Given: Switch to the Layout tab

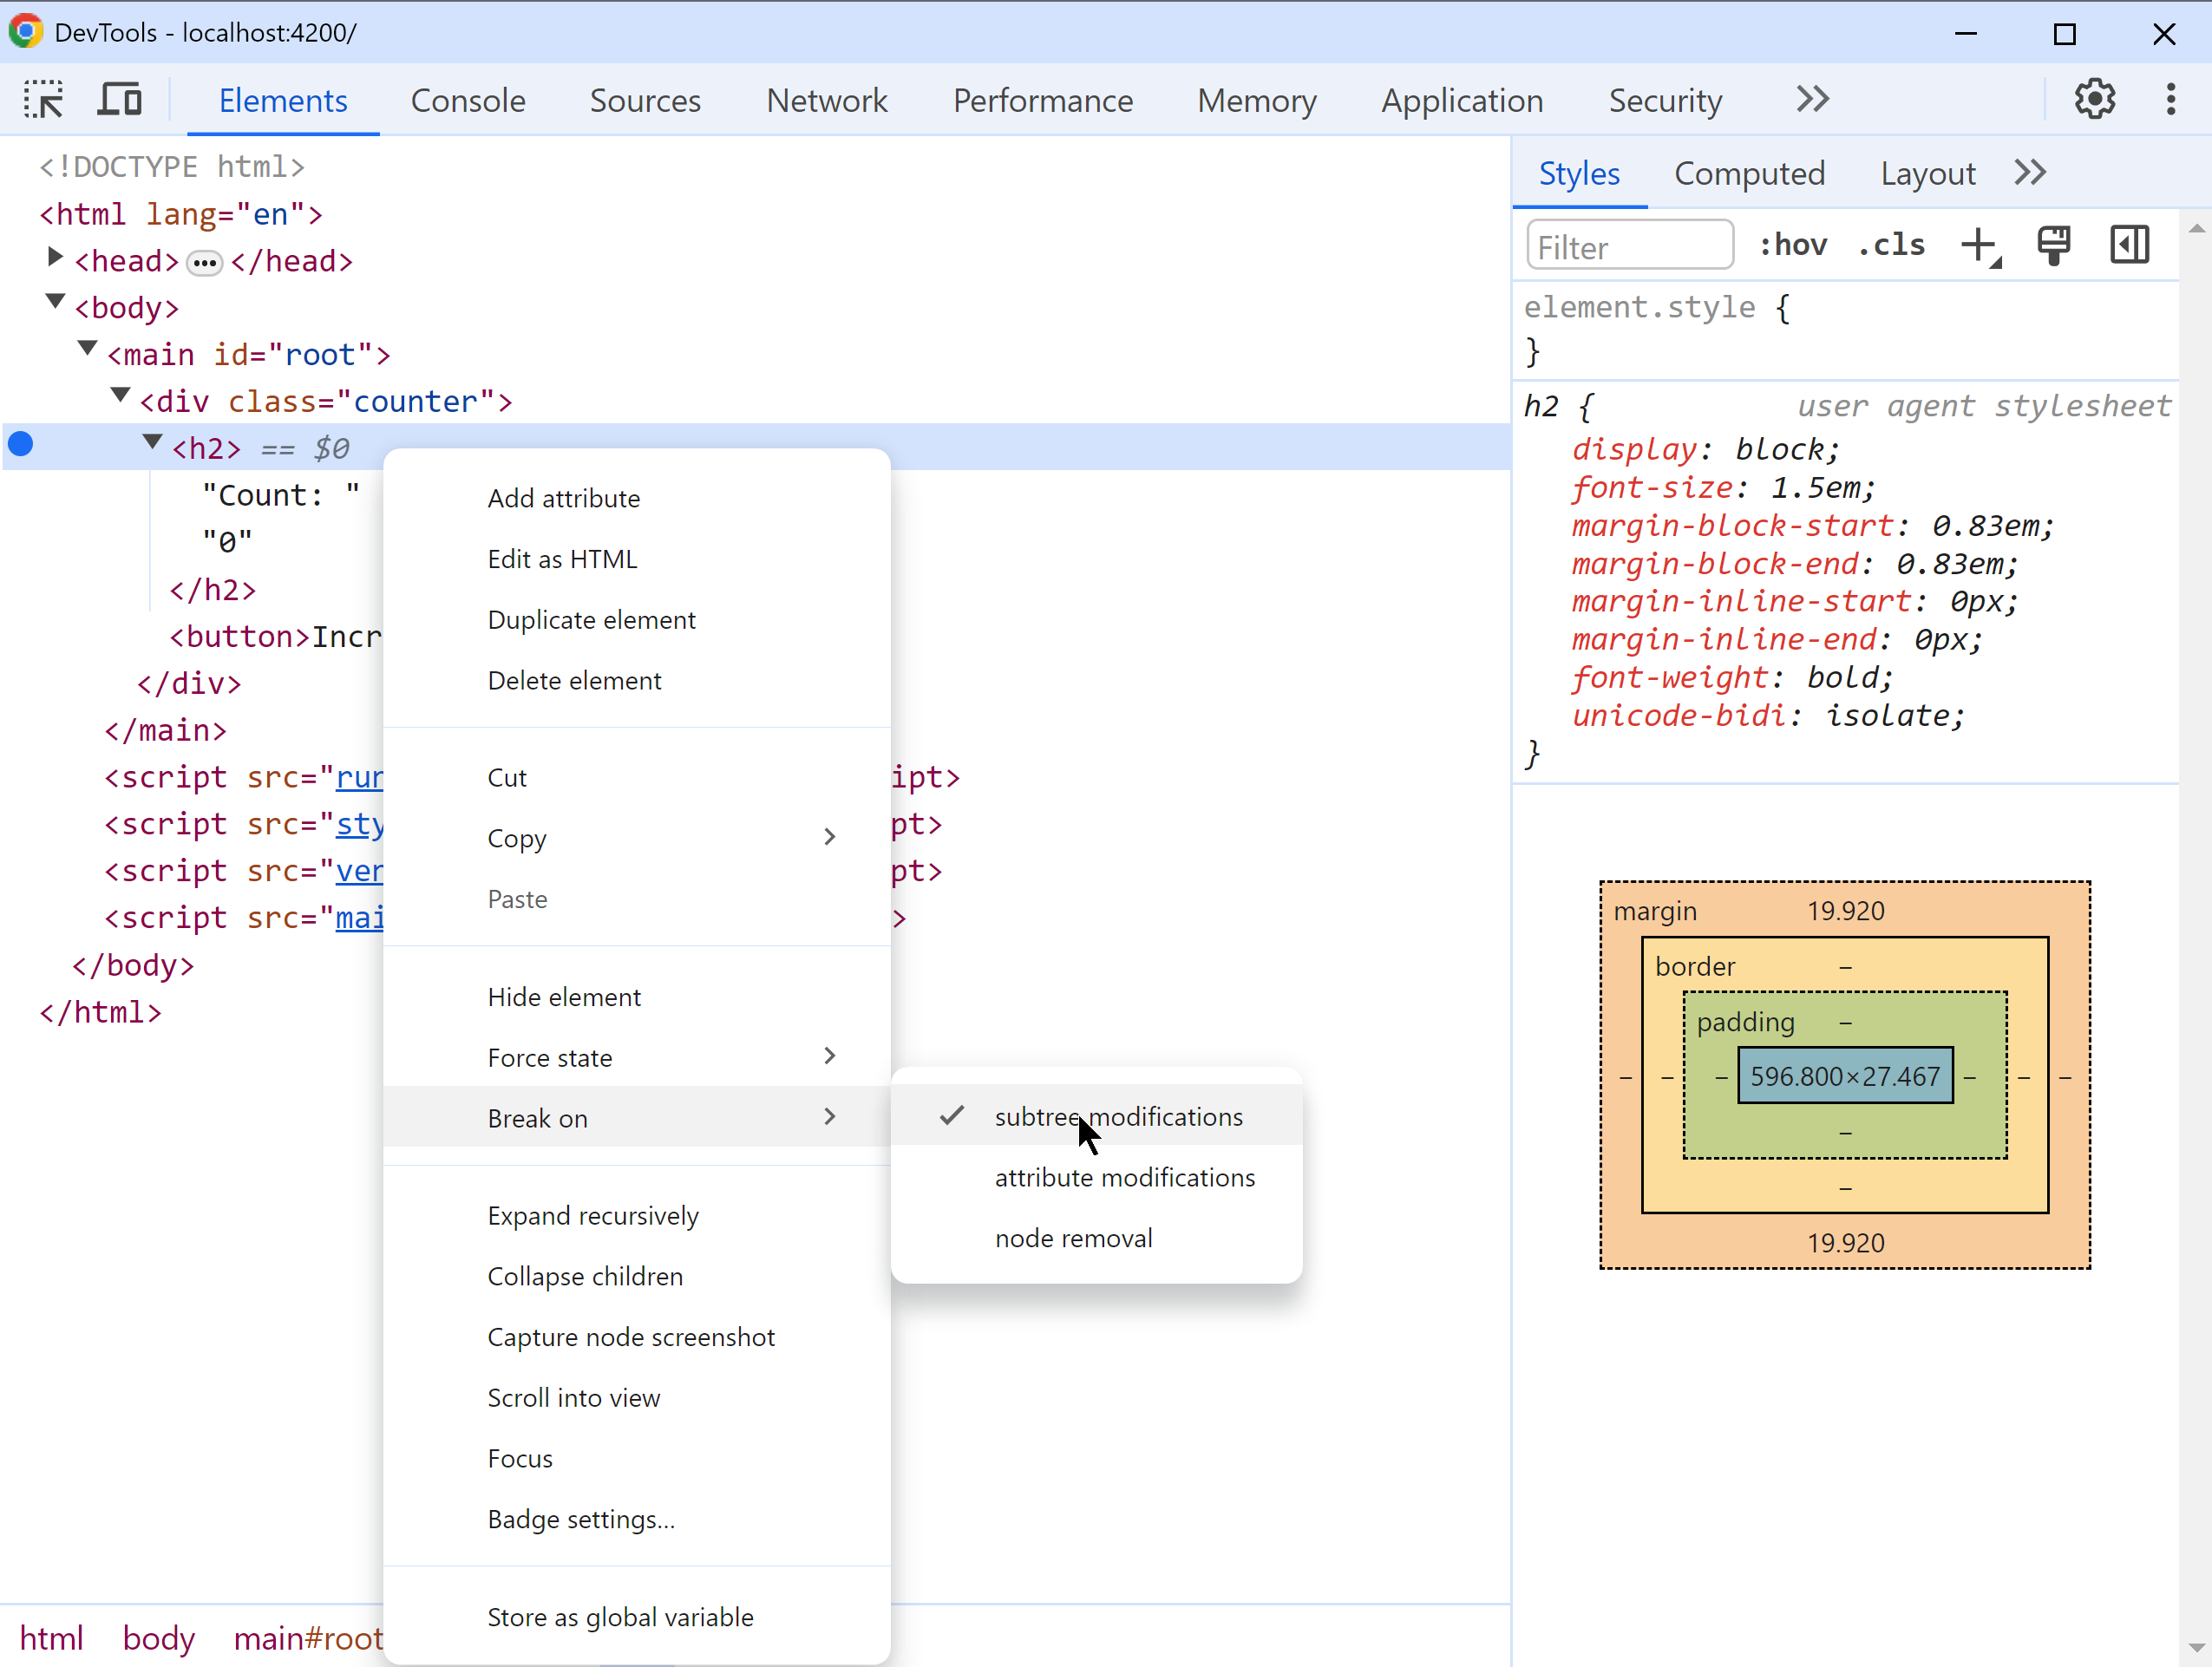Looking at the screenshot, I should 1928,173.
